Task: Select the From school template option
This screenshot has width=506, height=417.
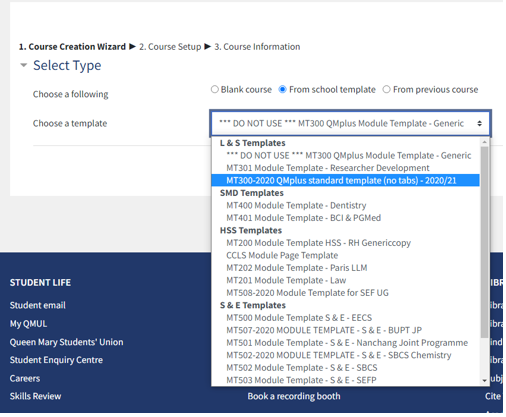Action: click(x=282, y=89)
